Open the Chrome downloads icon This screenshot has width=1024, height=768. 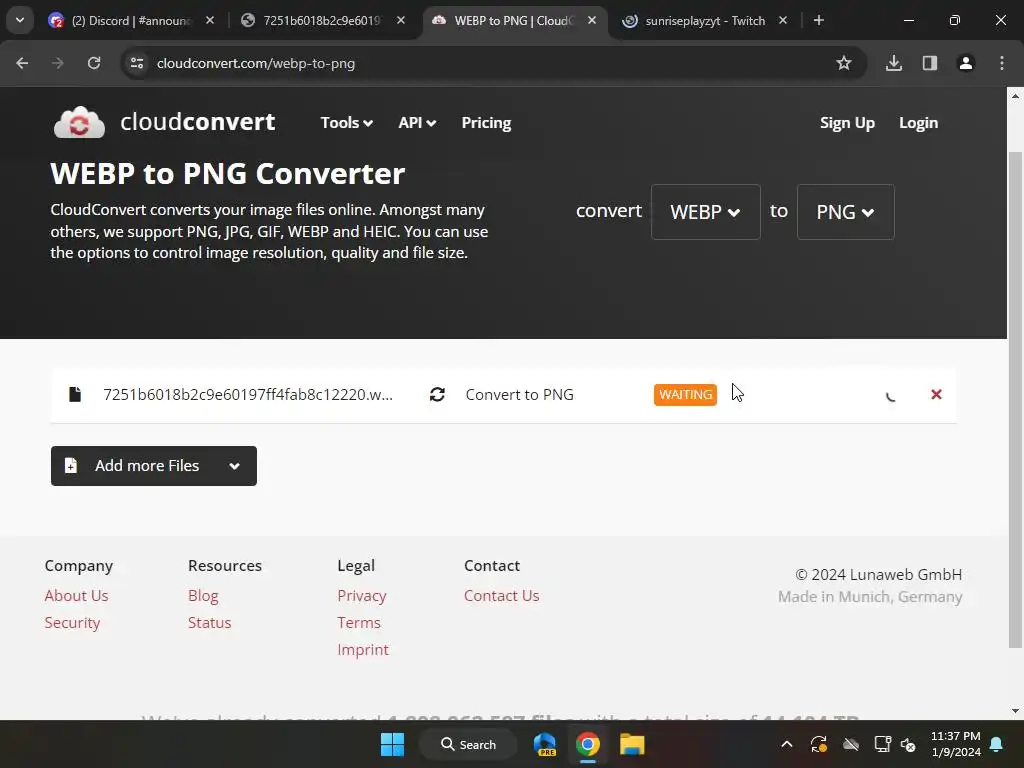click(x=894, y=63)
